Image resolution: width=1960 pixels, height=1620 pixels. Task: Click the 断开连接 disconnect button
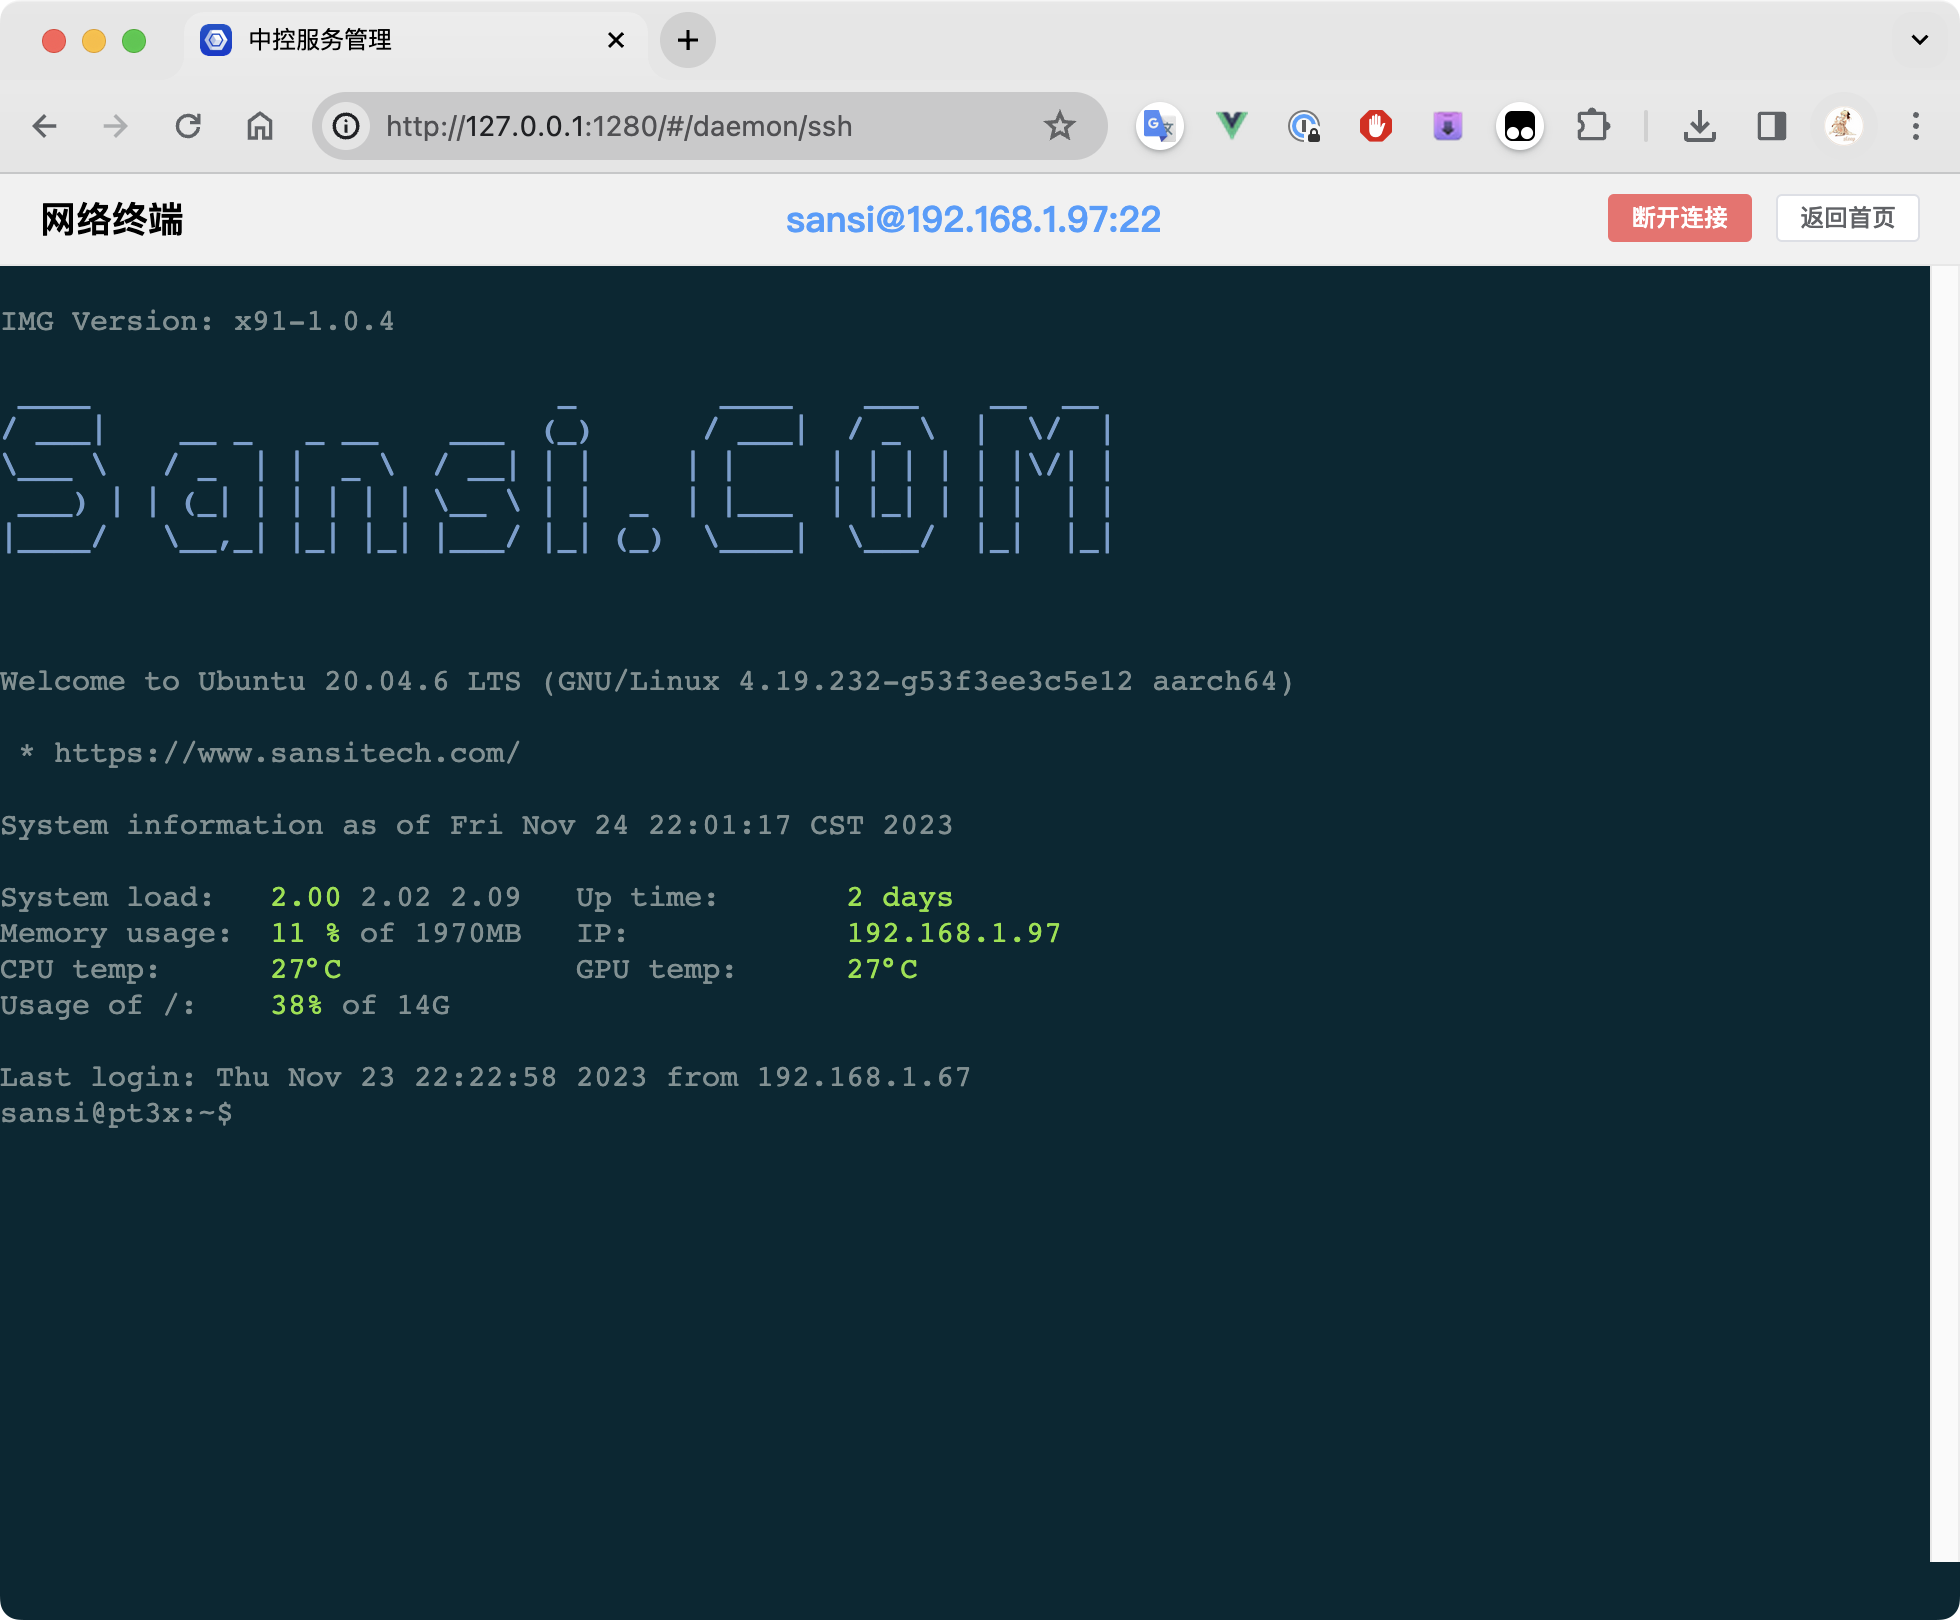point(1679,218)
